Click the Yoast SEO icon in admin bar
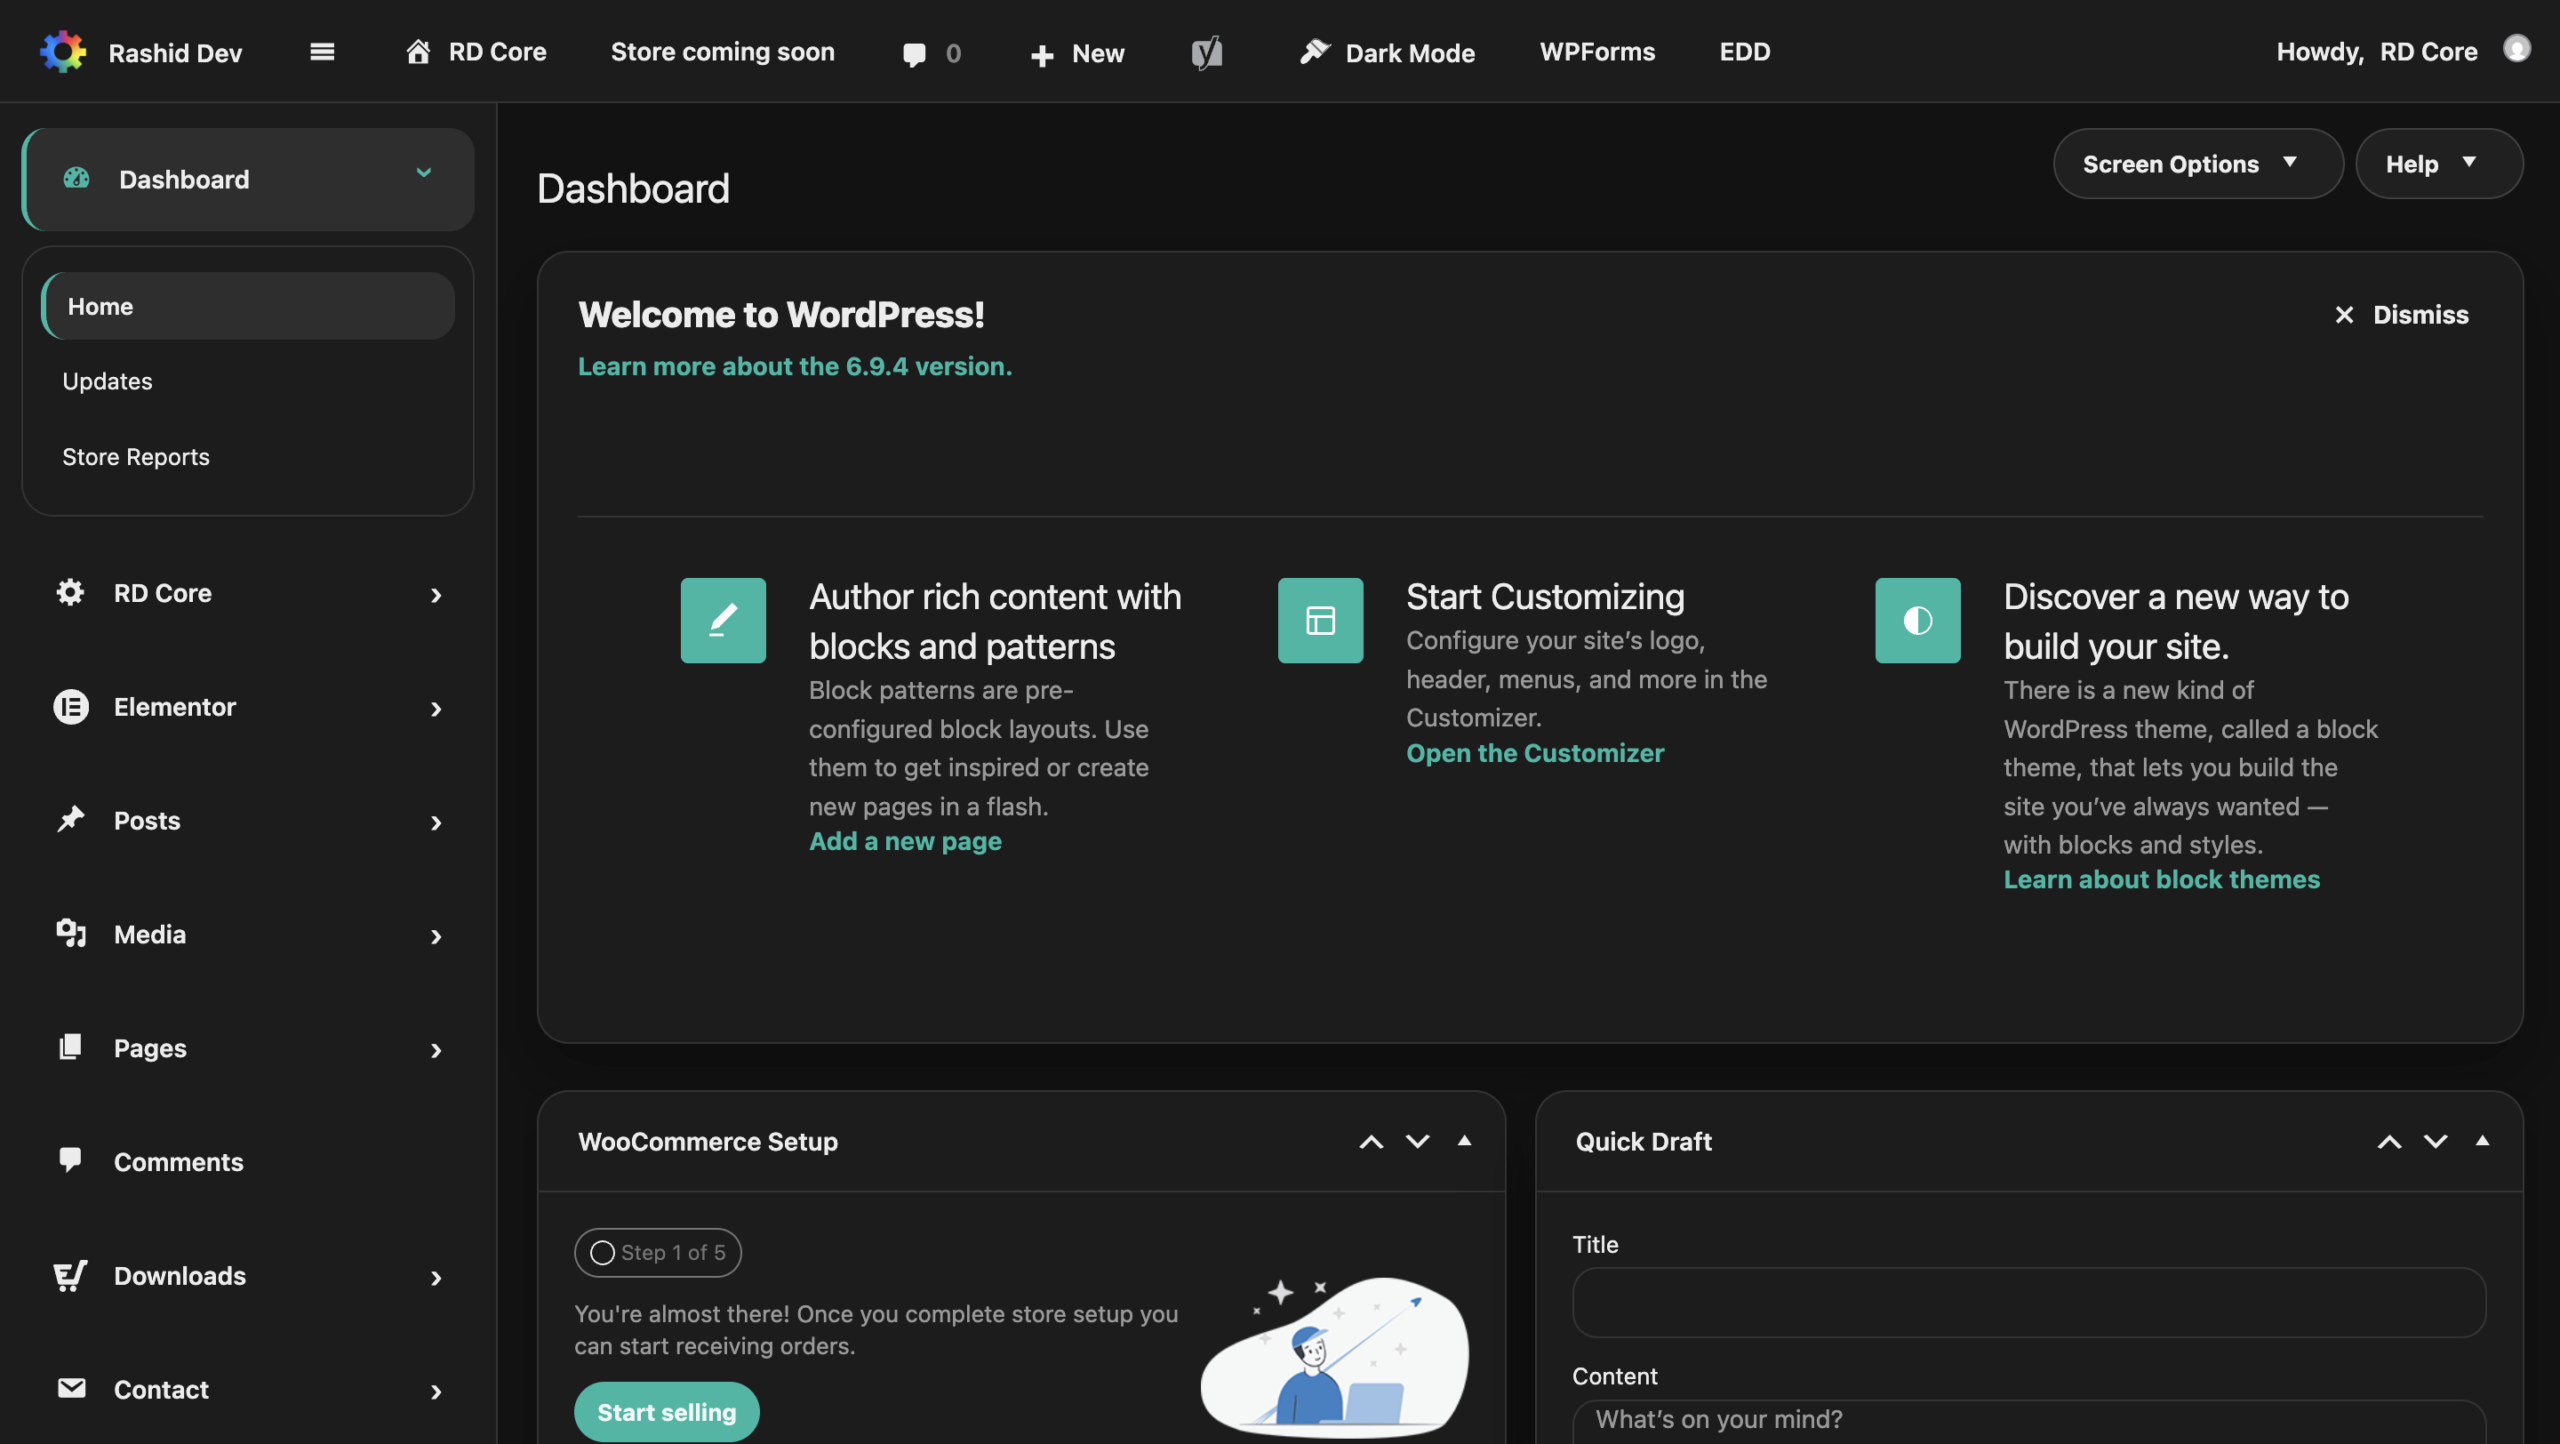The width and height of the screenshot is (2560, 1444). click(1207, 52)
